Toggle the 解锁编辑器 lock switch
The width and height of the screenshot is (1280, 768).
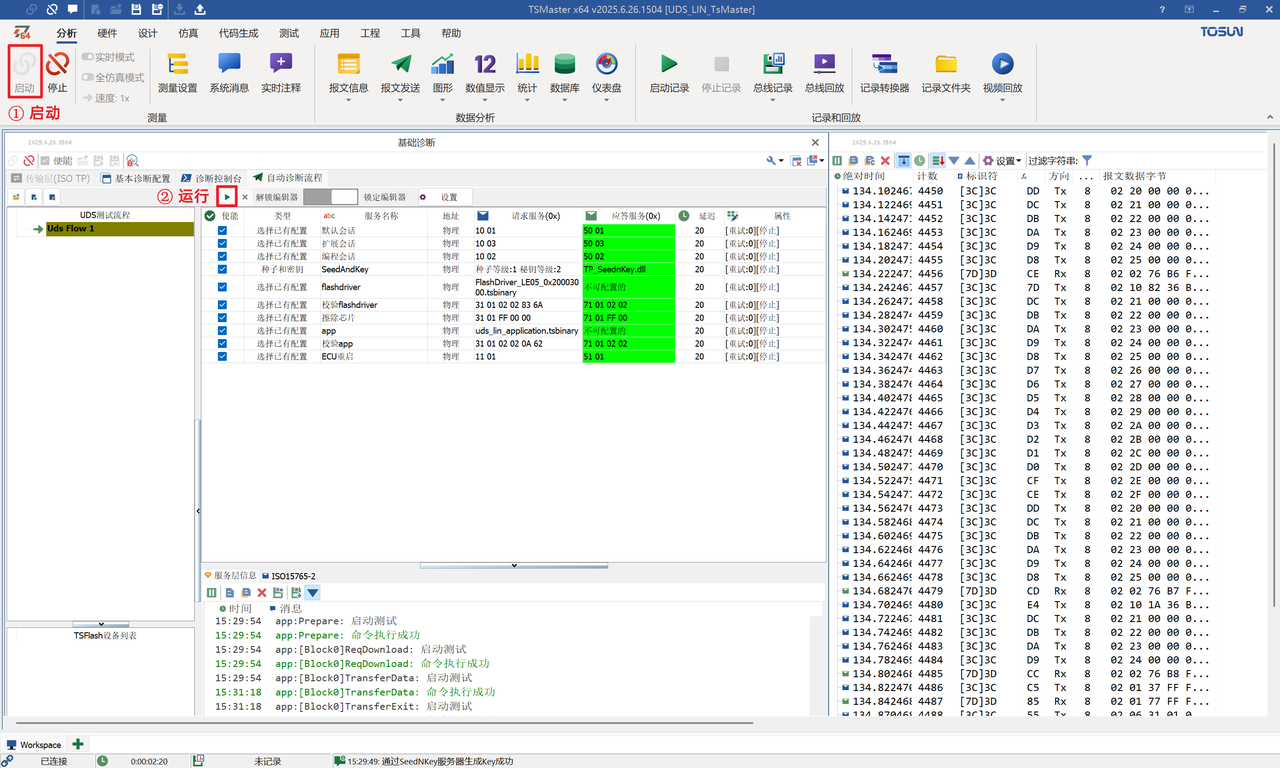(330, 197)
